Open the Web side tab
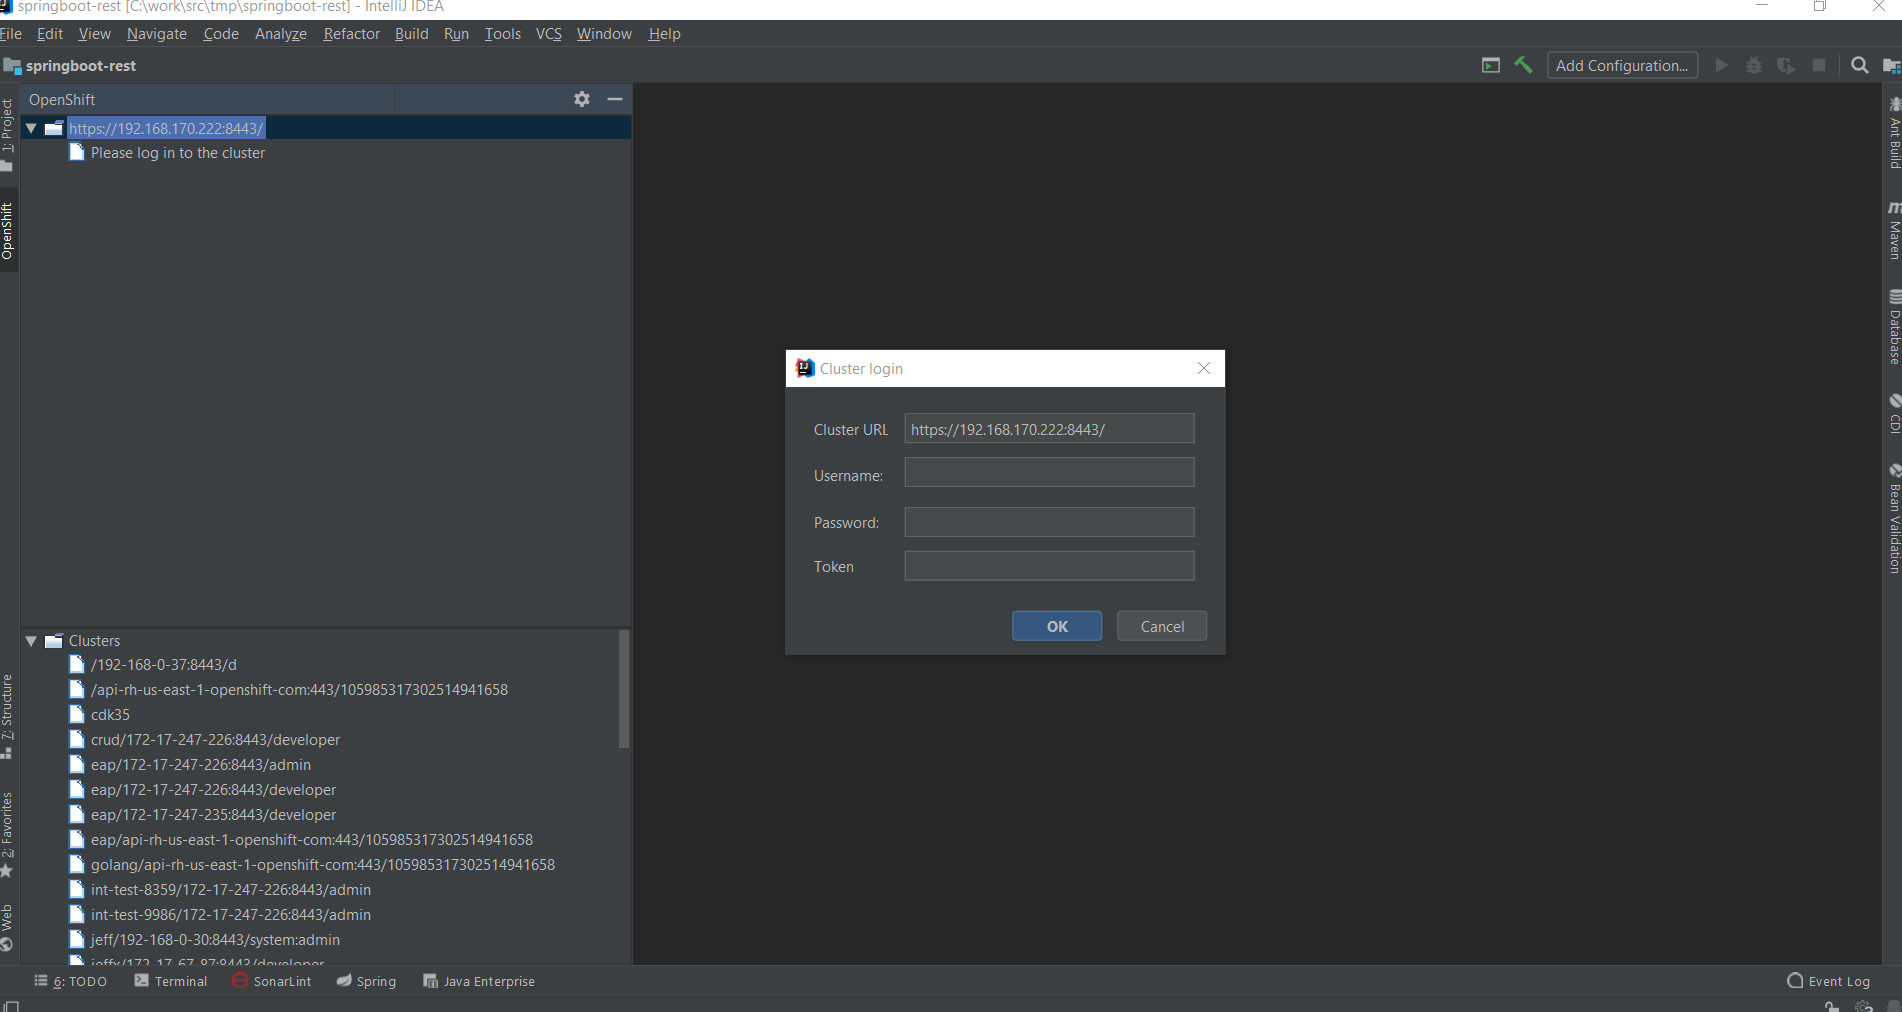Screen dimensions: 1902x1012 (7, 927)
